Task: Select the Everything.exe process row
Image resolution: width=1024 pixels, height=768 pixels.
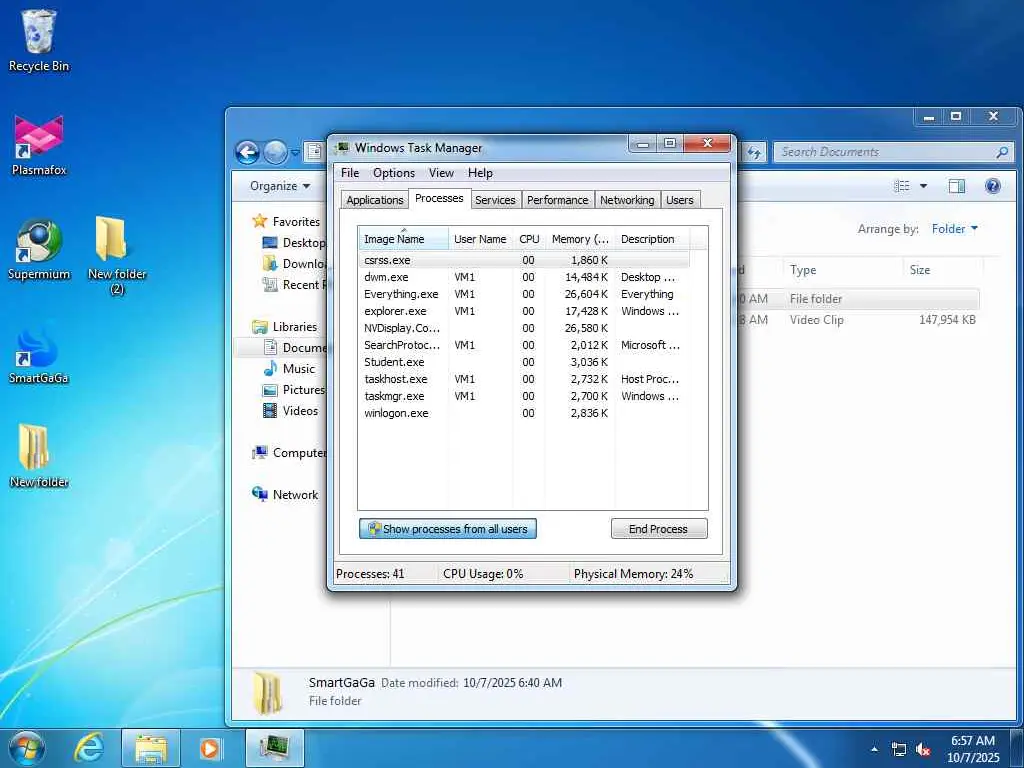Action: pos(524,295)
